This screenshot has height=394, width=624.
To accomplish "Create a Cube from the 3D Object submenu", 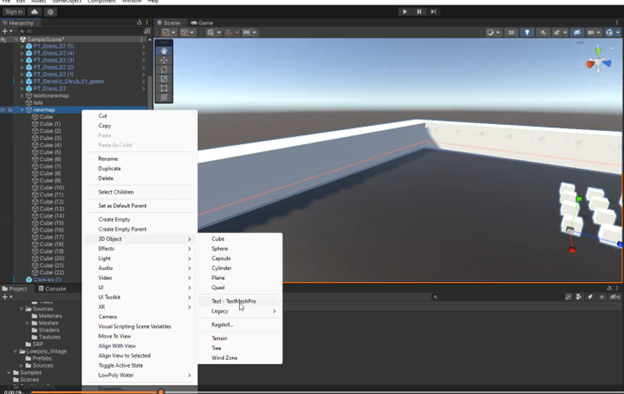I will (218, 239).
